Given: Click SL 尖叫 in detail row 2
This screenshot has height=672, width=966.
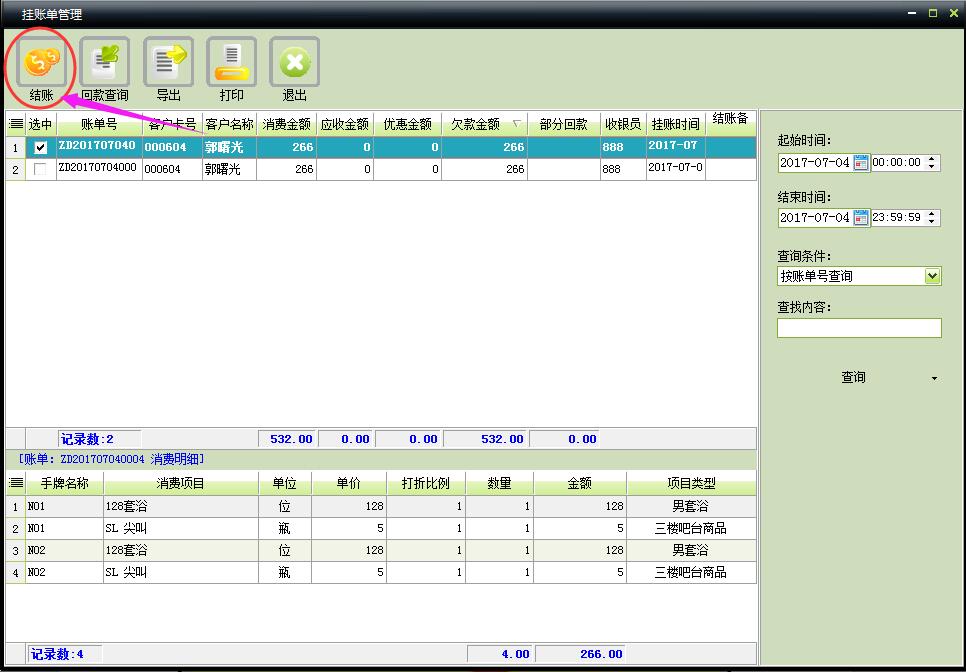Looking at the screenshot, I should (x=126, y=528).
